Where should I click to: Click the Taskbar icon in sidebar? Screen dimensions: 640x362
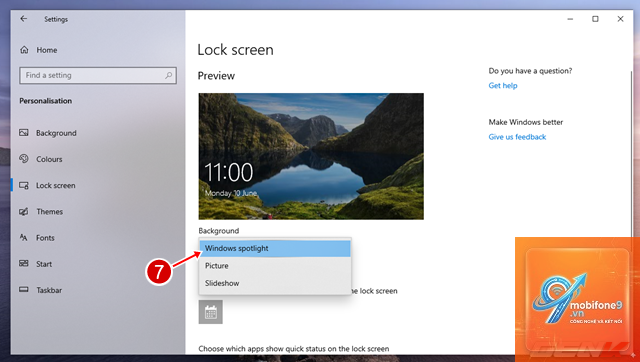(24, 290)
